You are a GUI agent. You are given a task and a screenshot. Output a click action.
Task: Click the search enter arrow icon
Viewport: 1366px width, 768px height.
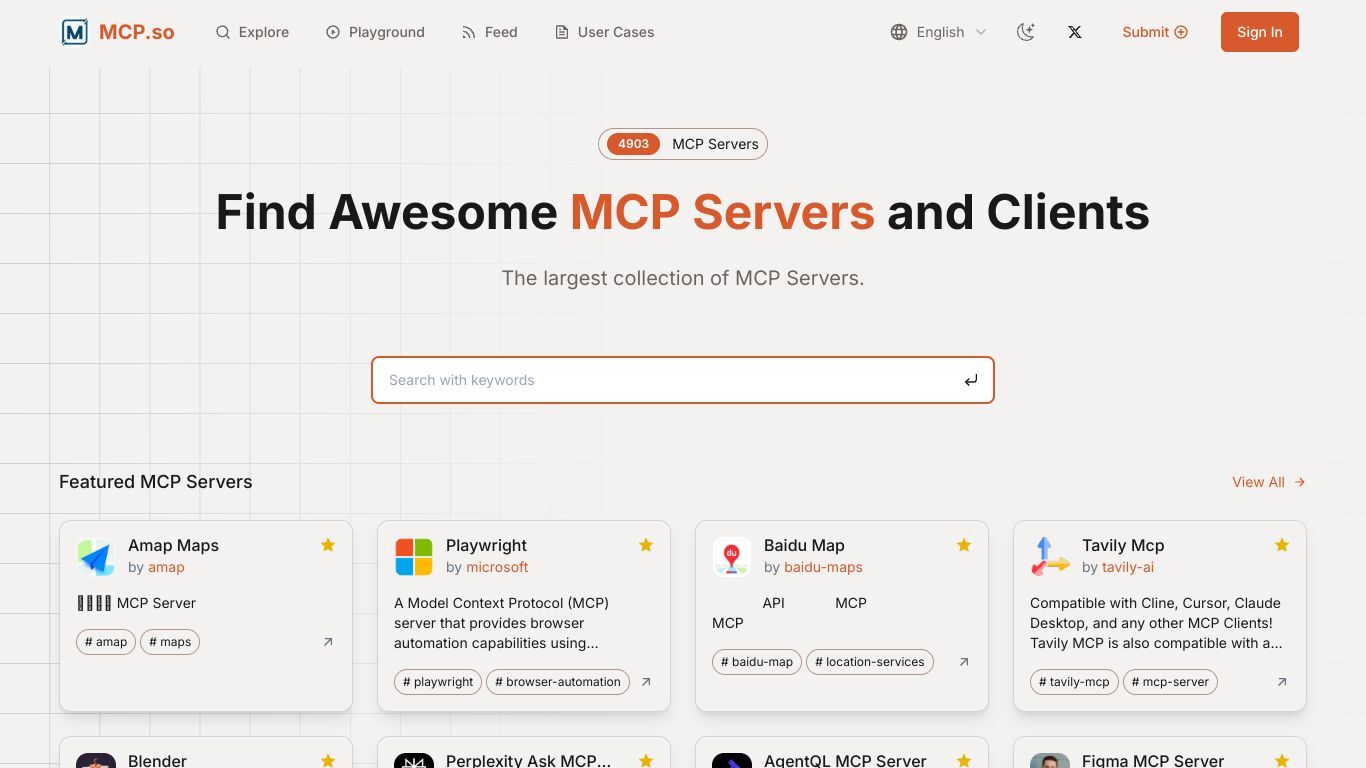point(970,380)
